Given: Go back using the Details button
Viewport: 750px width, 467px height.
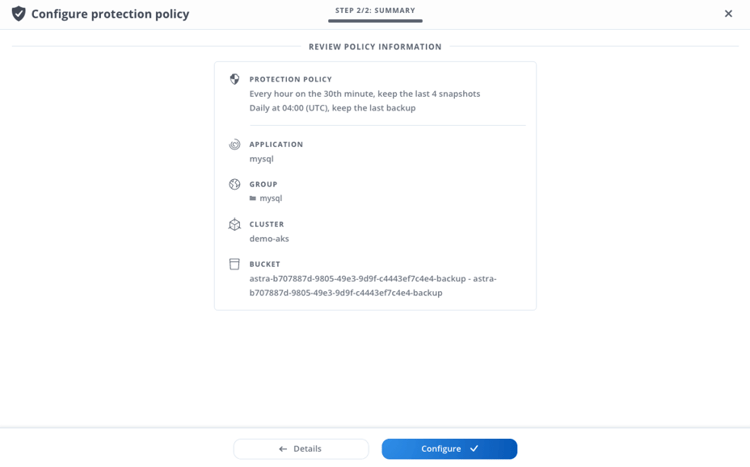Looking at the screenshot, I should pyautogui.click(x=301, y=449).
